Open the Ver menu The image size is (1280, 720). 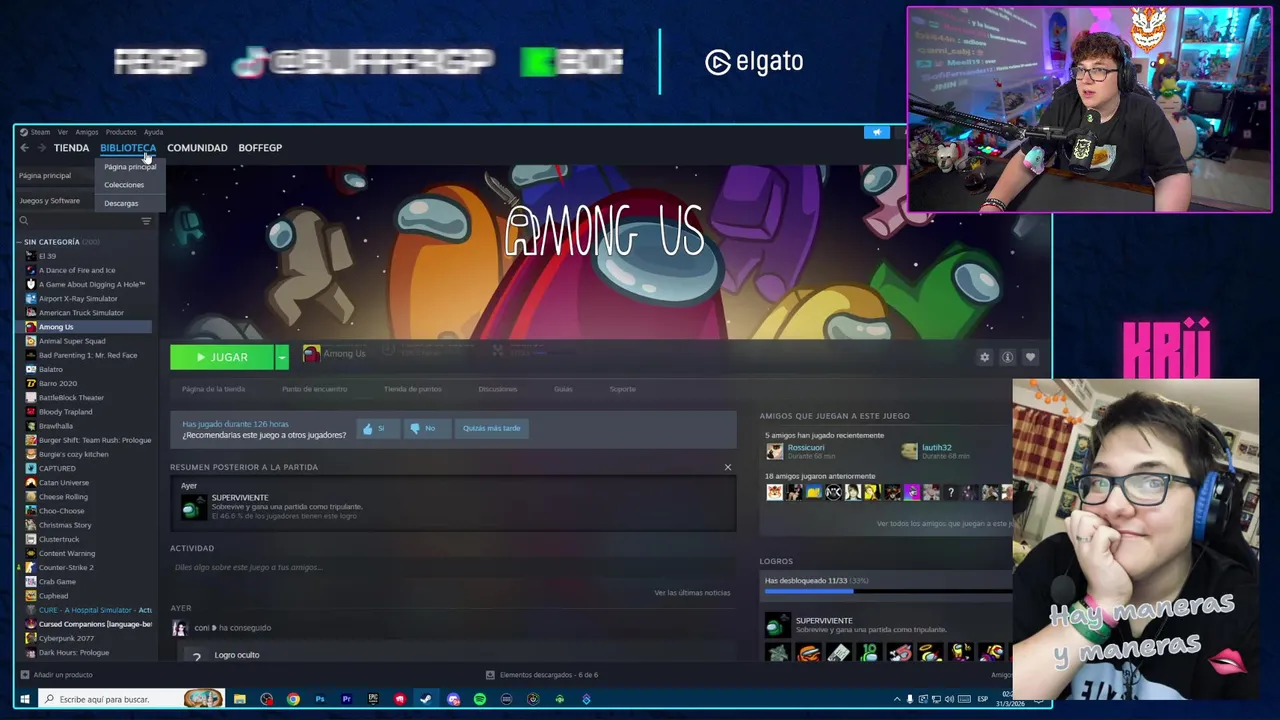[x=62, y=132]
